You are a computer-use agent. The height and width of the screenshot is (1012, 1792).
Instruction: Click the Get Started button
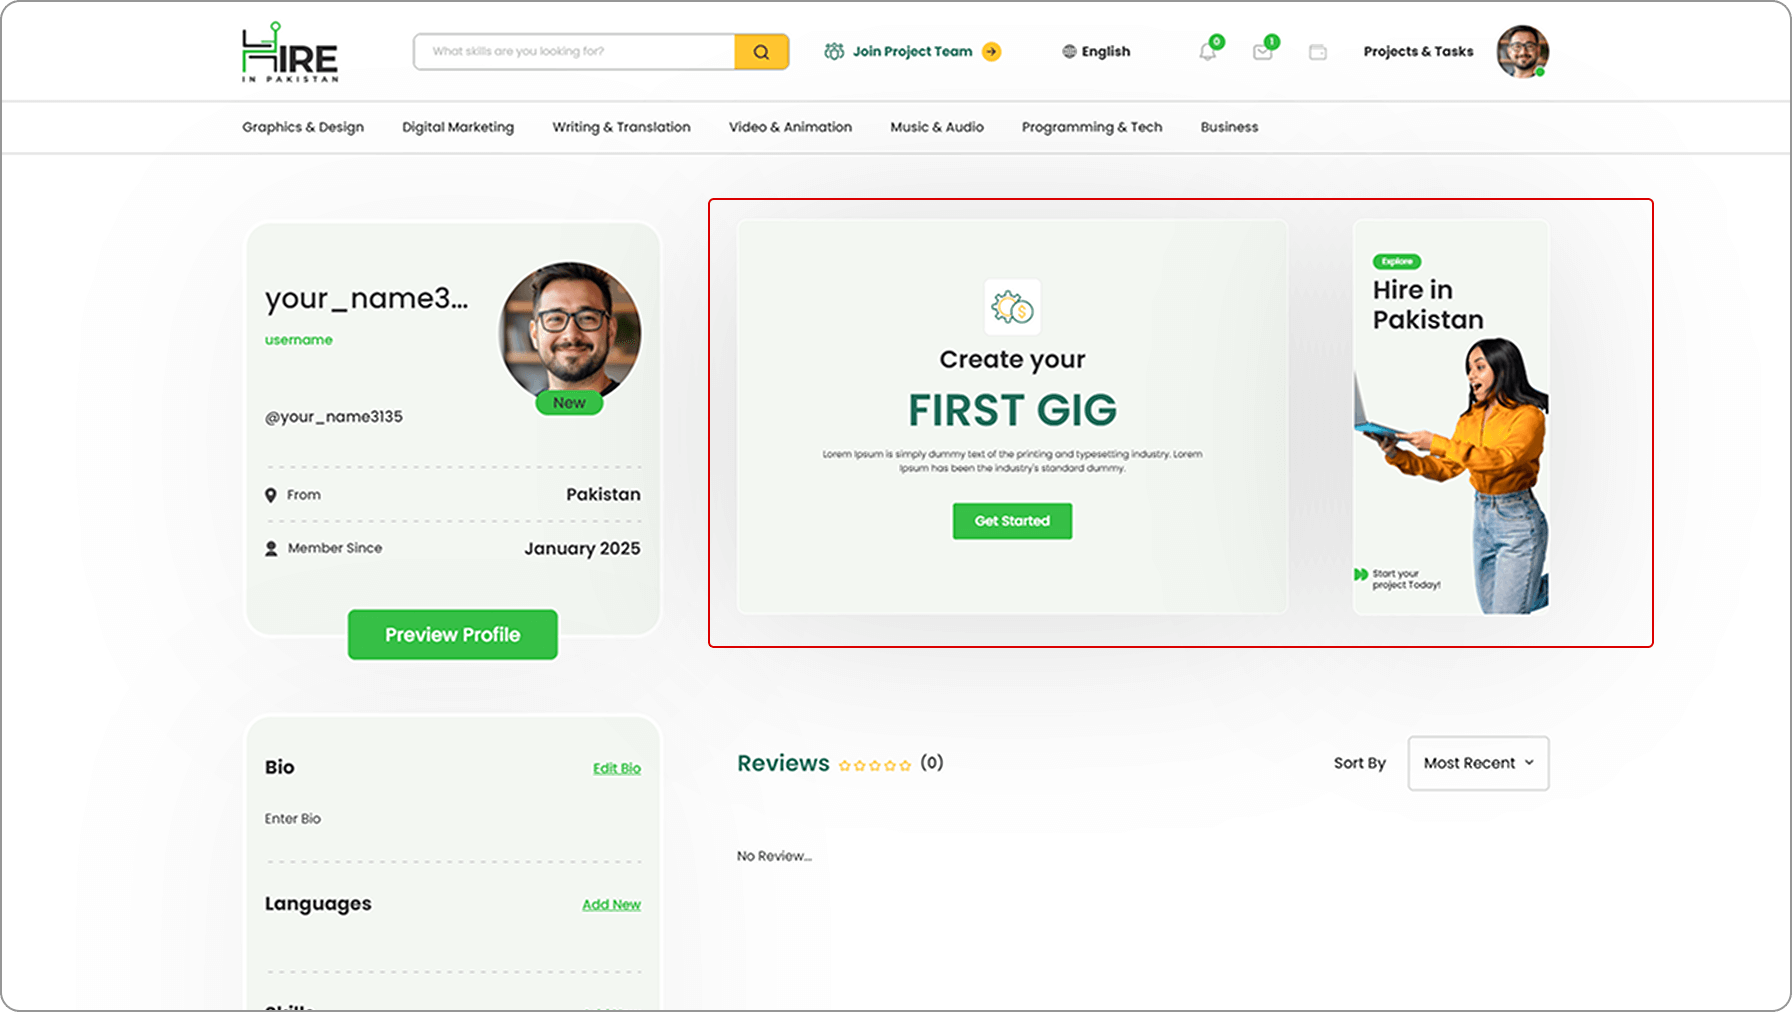[1012, 521]
